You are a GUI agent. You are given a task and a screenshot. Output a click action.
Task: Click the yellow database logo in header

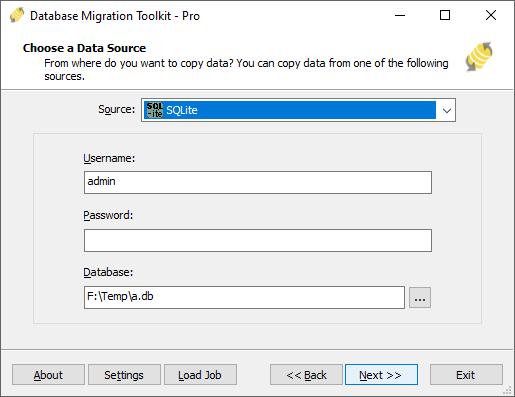[x=479, y=57]
